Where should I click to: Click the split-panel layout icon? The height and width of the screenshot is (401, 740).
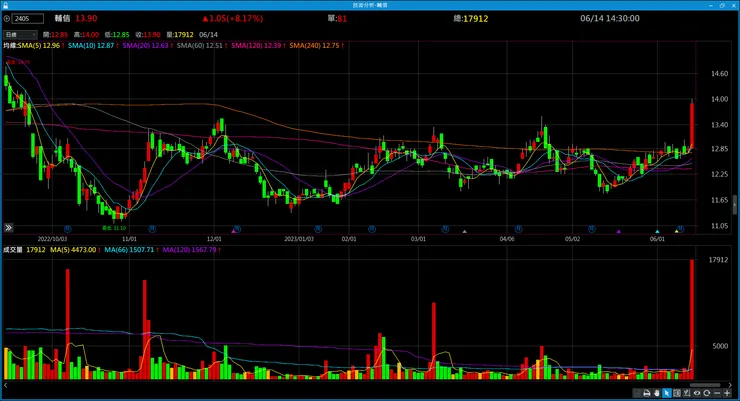point(677,393)
